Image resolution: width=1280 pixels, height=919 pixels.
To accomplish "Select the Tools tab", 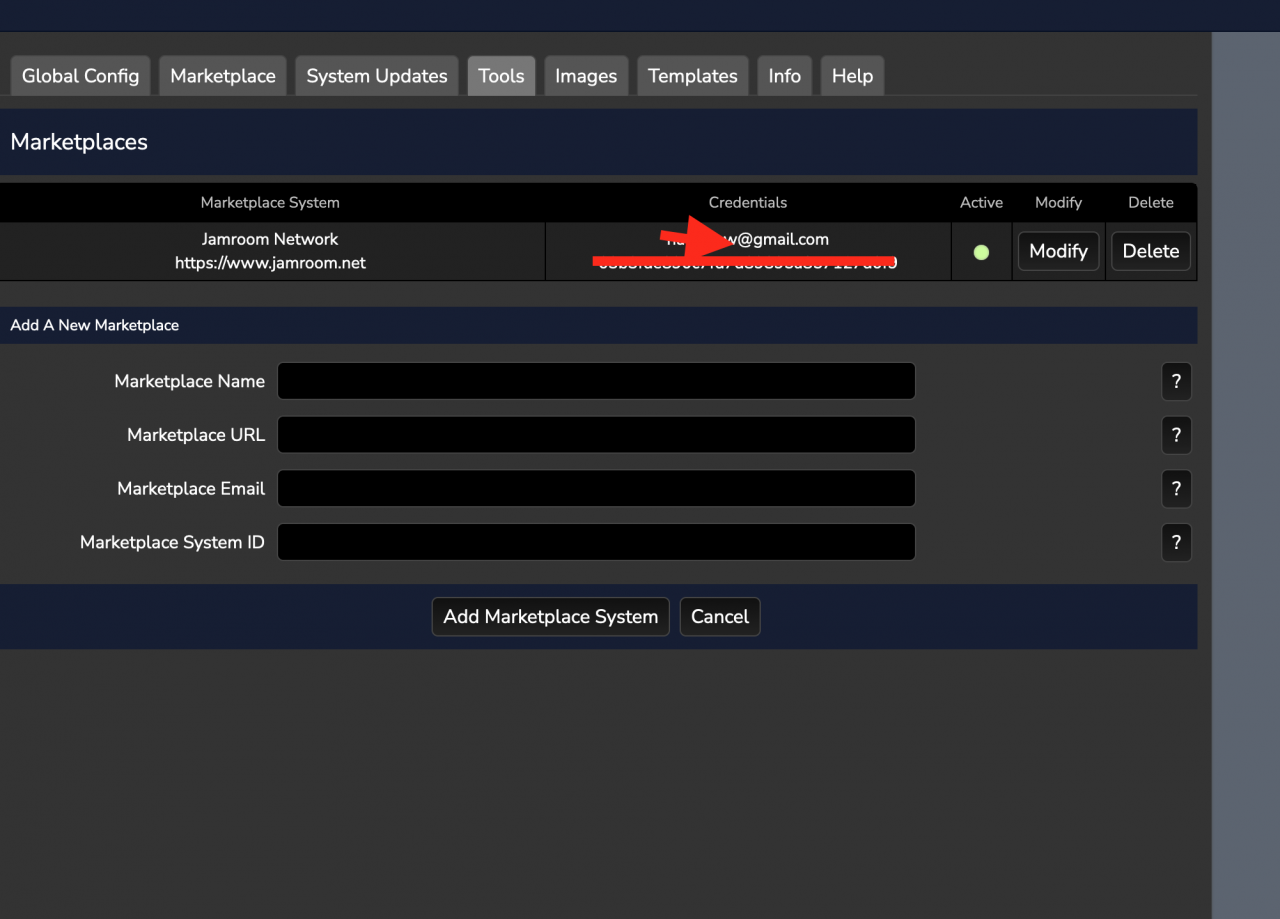I will click(501, 76).
